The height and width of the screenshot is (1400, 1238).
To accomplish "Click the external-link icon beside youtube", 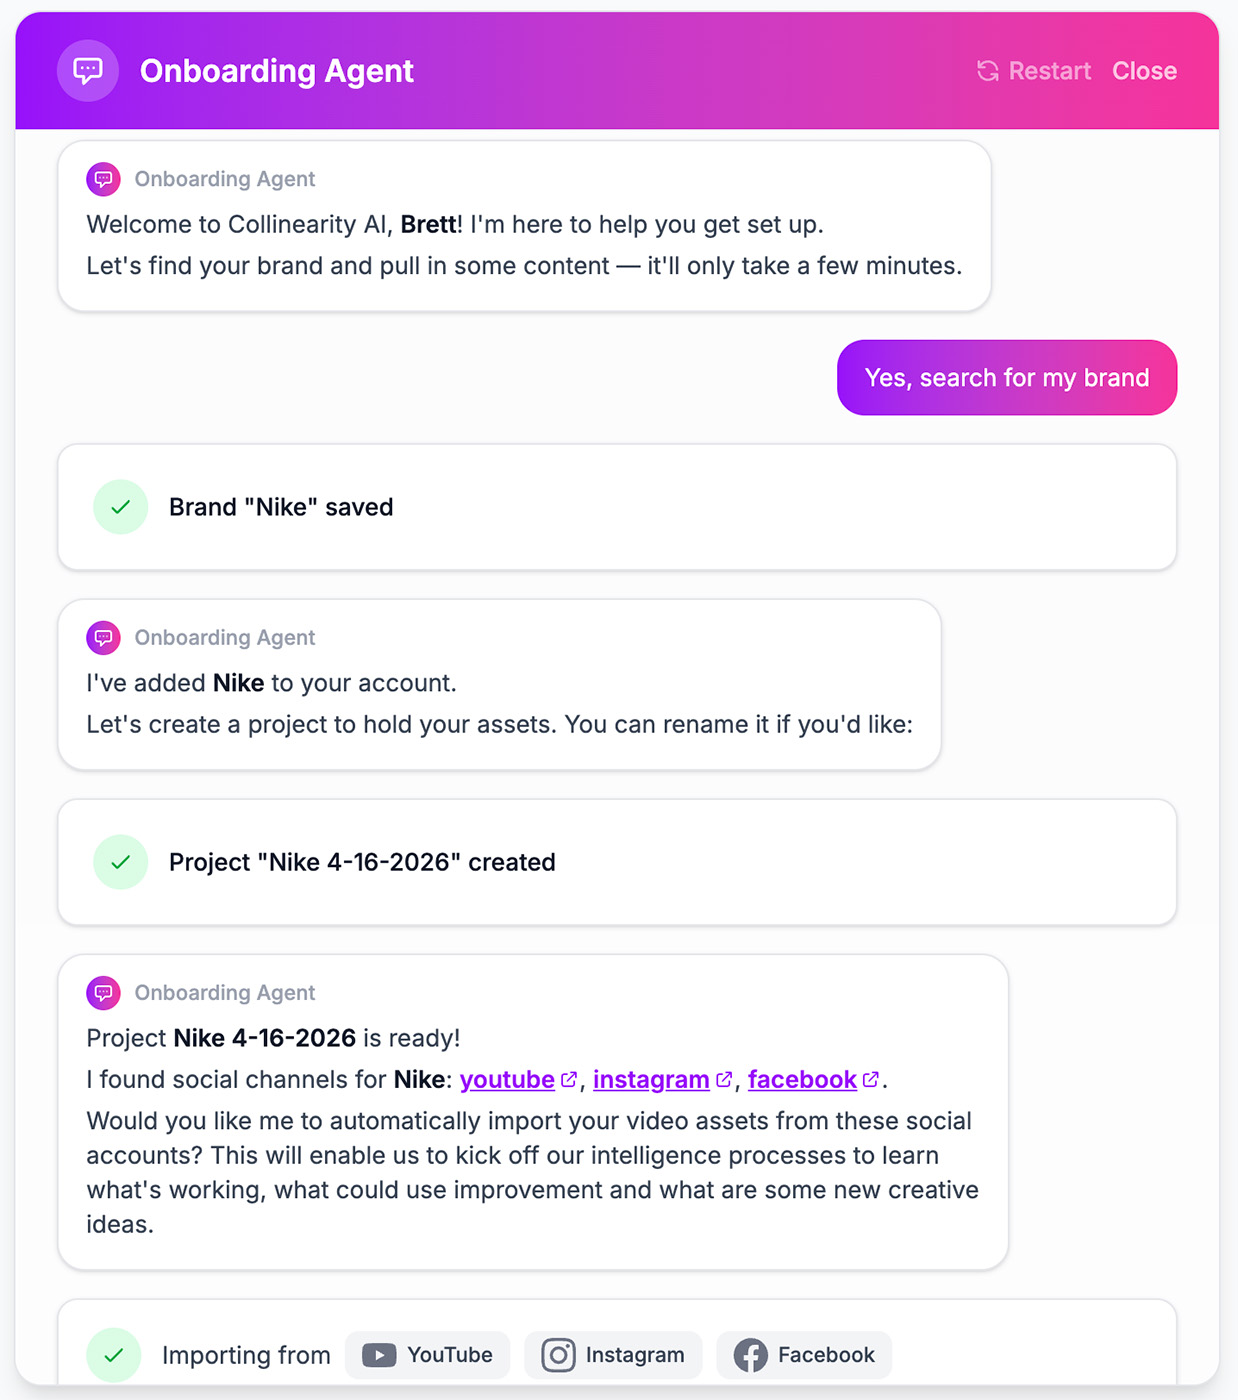I will [570, 1079].
